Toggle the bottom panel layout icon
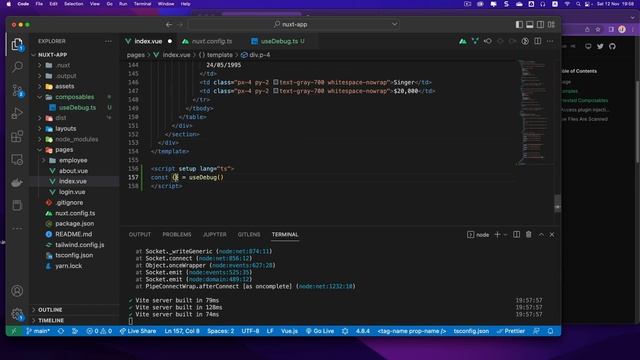The height and width of the screenshot is (360, 640). coord(529,24)
